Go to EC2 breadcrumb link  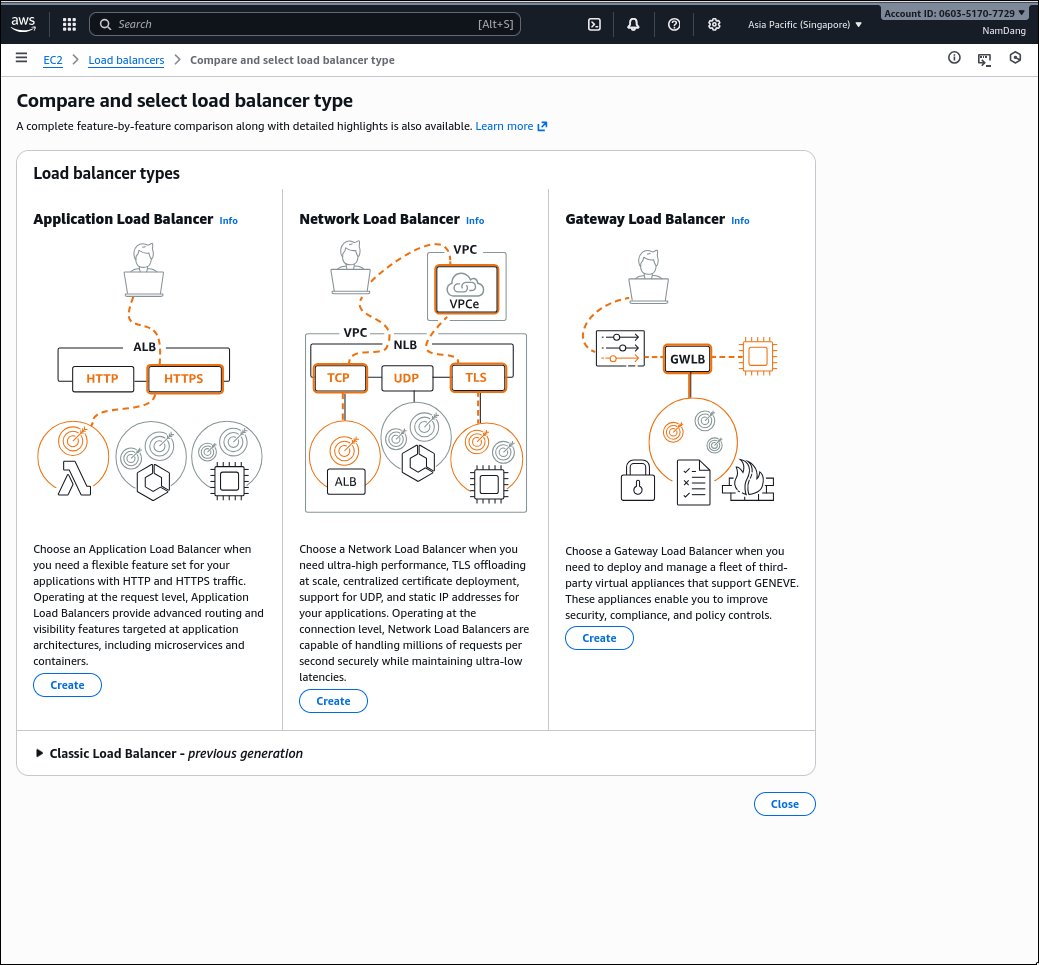52,60
